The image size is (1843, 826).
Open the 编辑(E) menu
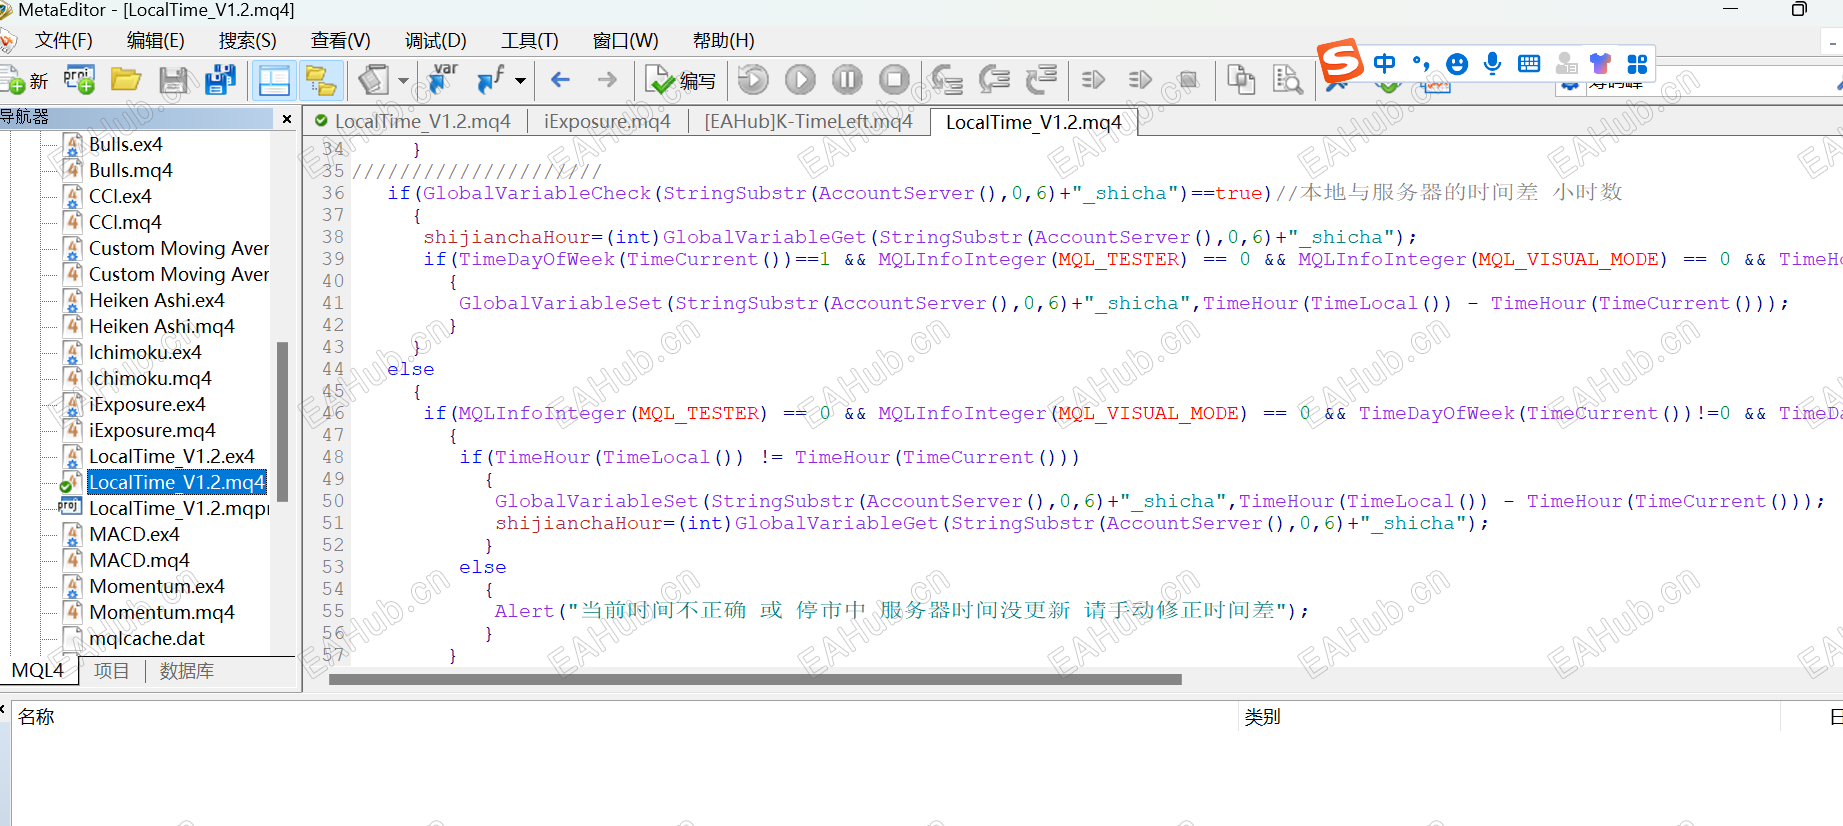coord(156,40)
